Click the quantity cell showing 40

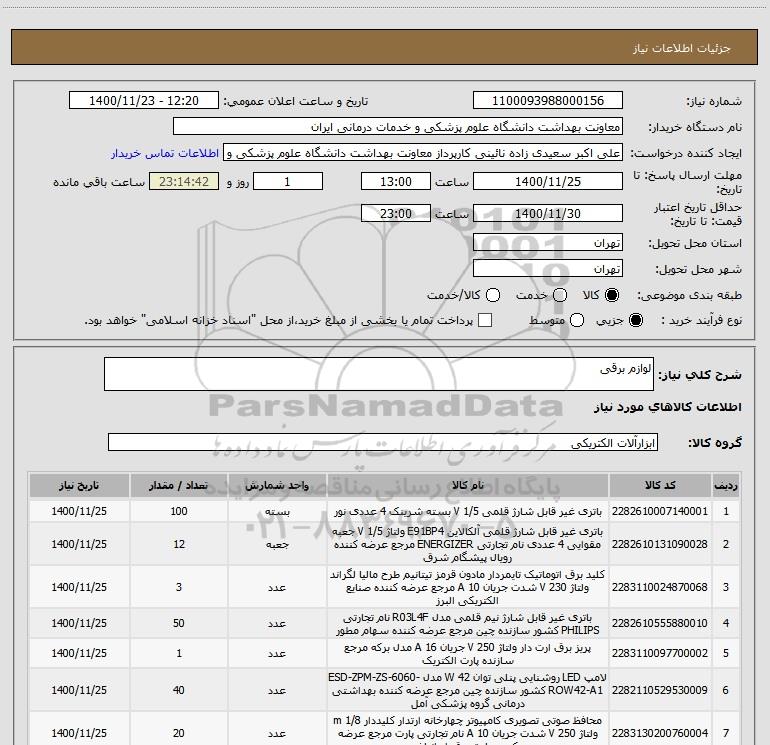click(179, 690)
